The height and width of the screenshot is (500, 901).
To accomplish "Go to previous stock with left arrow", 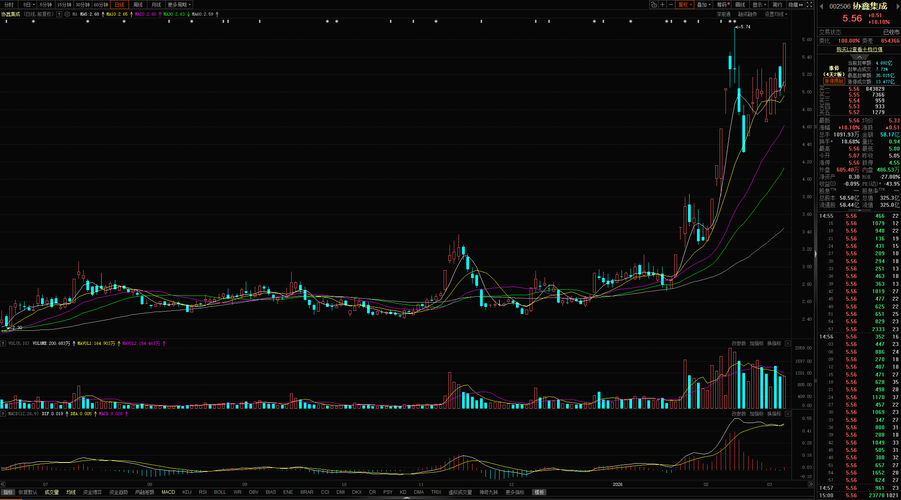I will pyautogui.click(x=822, y=6).
